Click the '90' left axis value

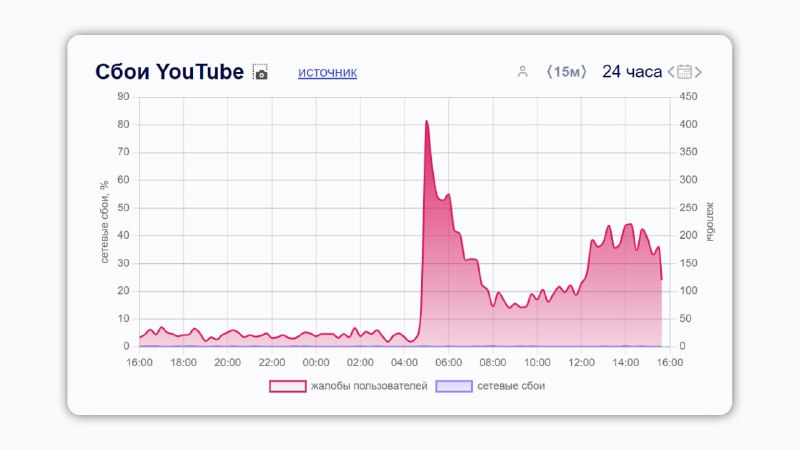(123, 96)
